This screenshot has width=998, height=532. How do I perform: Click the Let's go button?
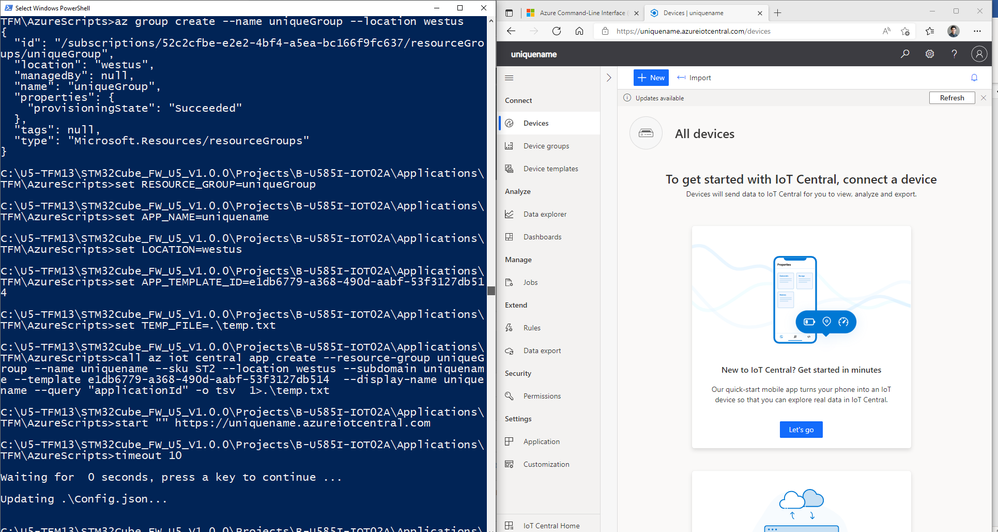(x=801, y=430)
